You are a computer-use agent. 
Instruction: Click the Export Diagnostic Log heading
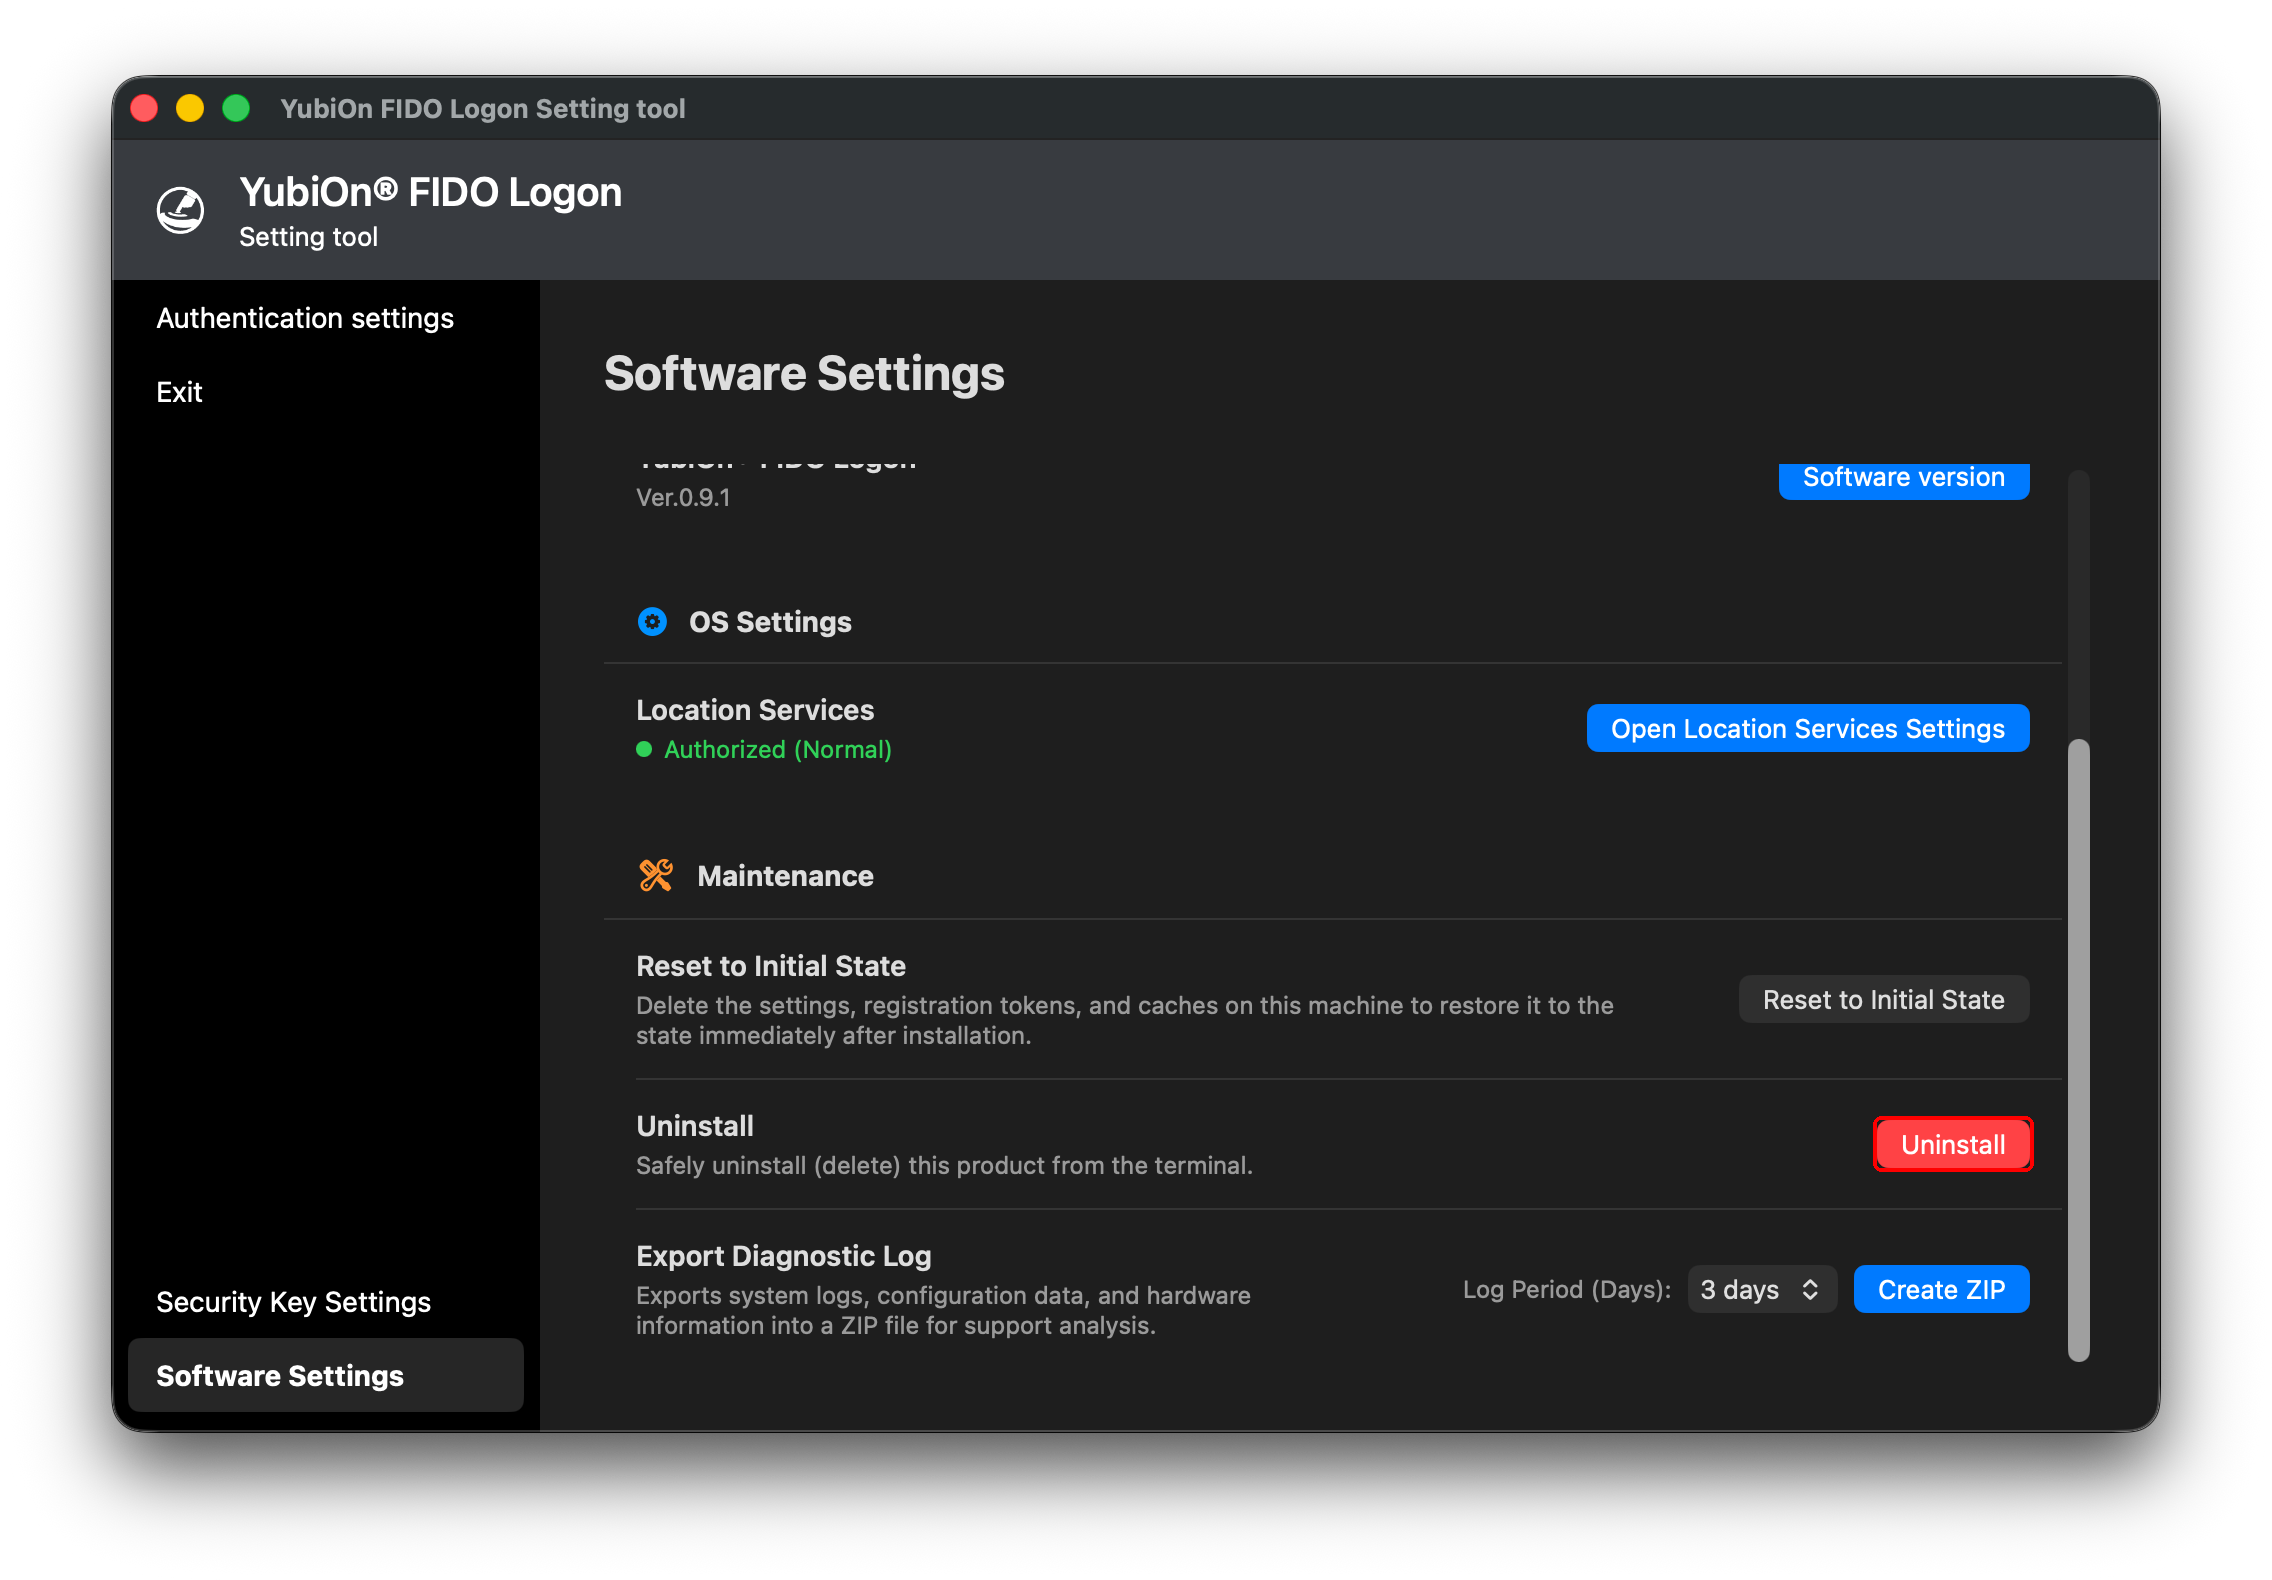[x=784, y=1256]
